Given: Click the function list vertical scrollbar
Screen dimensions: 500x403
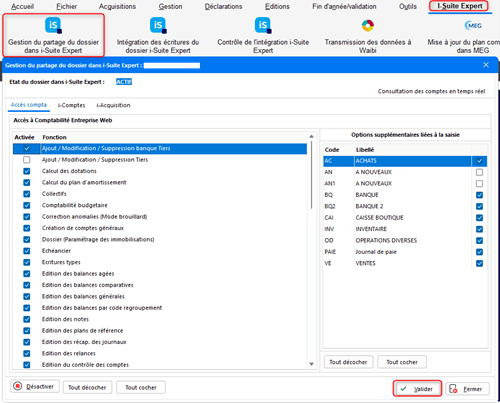Looking at the screenshot, I should [311, 174].
